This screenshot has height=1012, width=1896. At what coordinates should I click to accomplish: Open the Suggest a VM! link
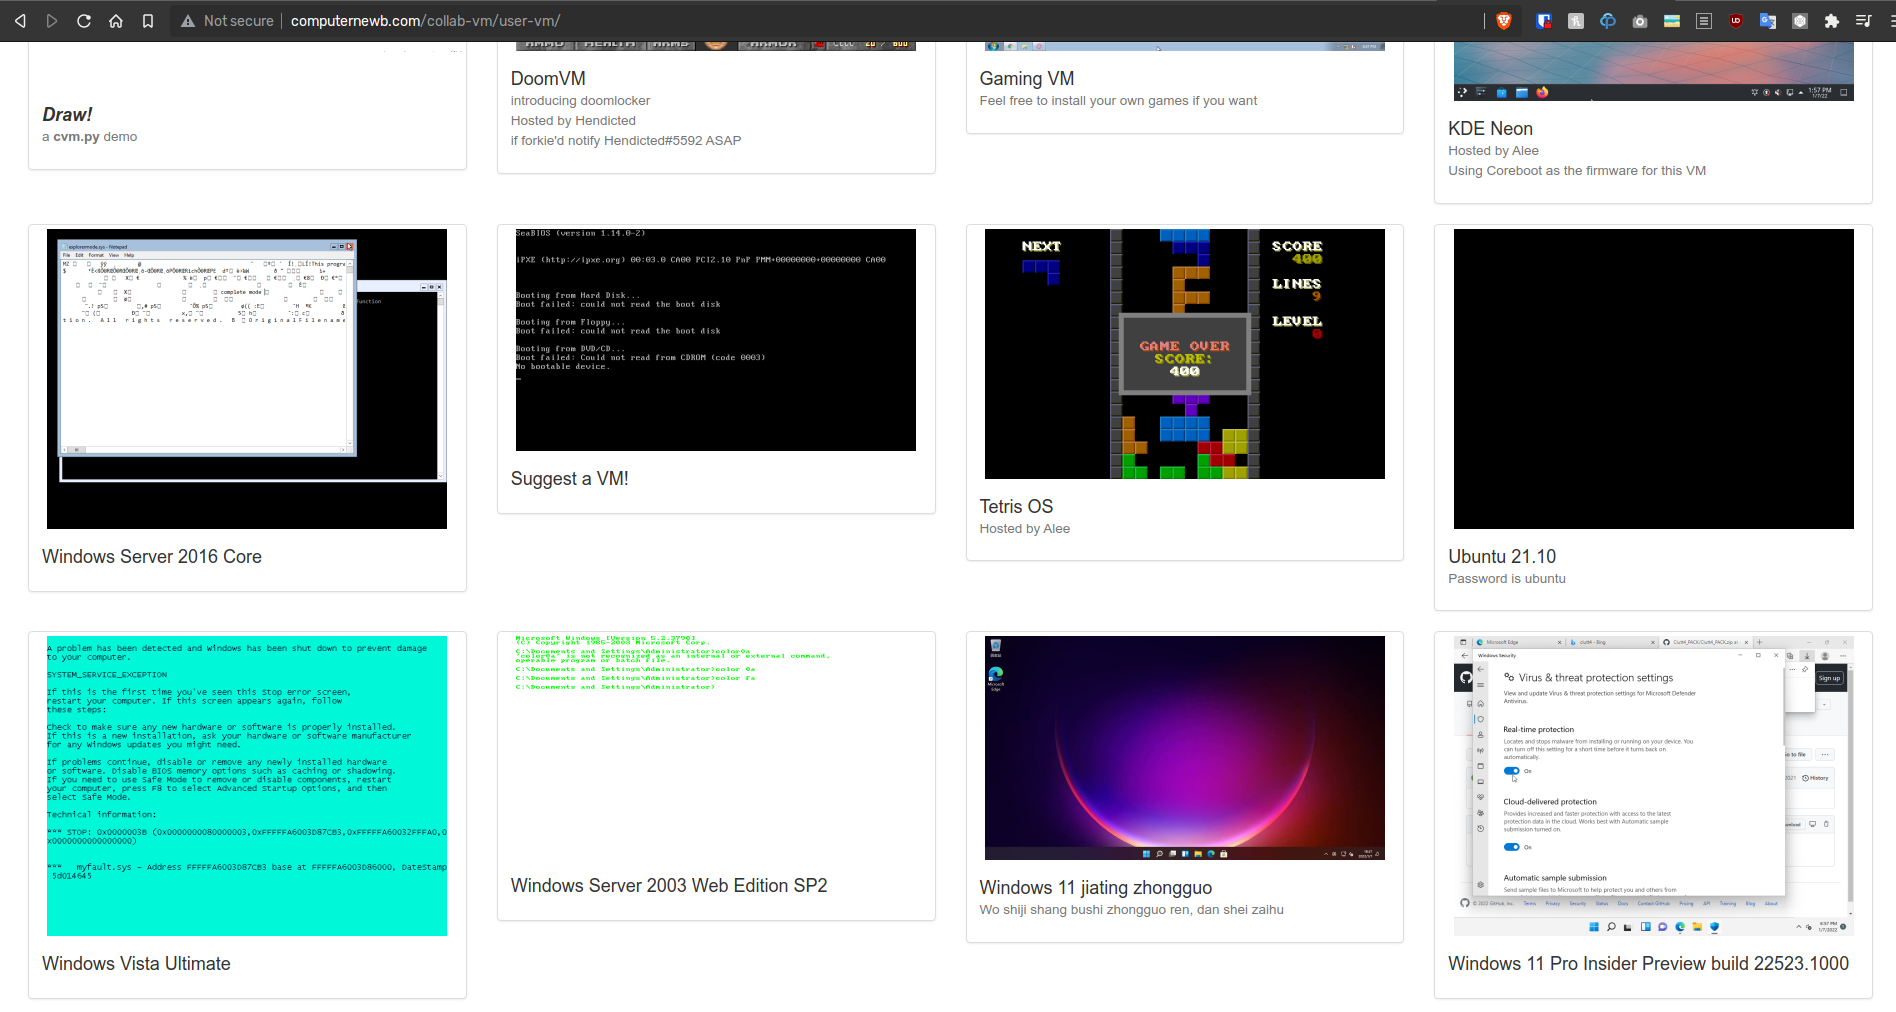[x=569, y=479]
